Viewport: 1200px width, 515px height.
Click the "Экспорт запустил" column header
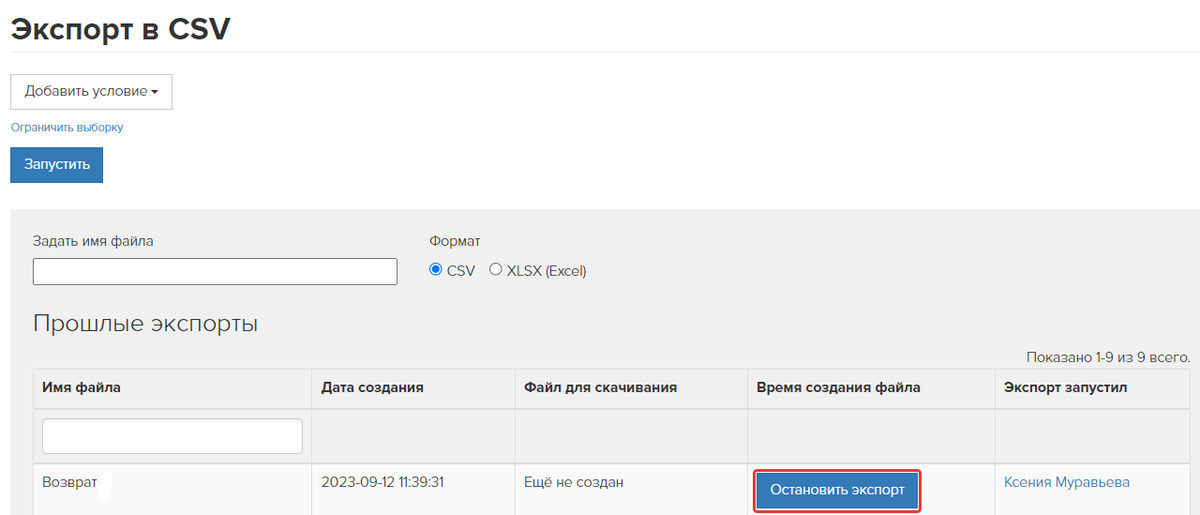pyautogui.click(x=1066, y=387)
